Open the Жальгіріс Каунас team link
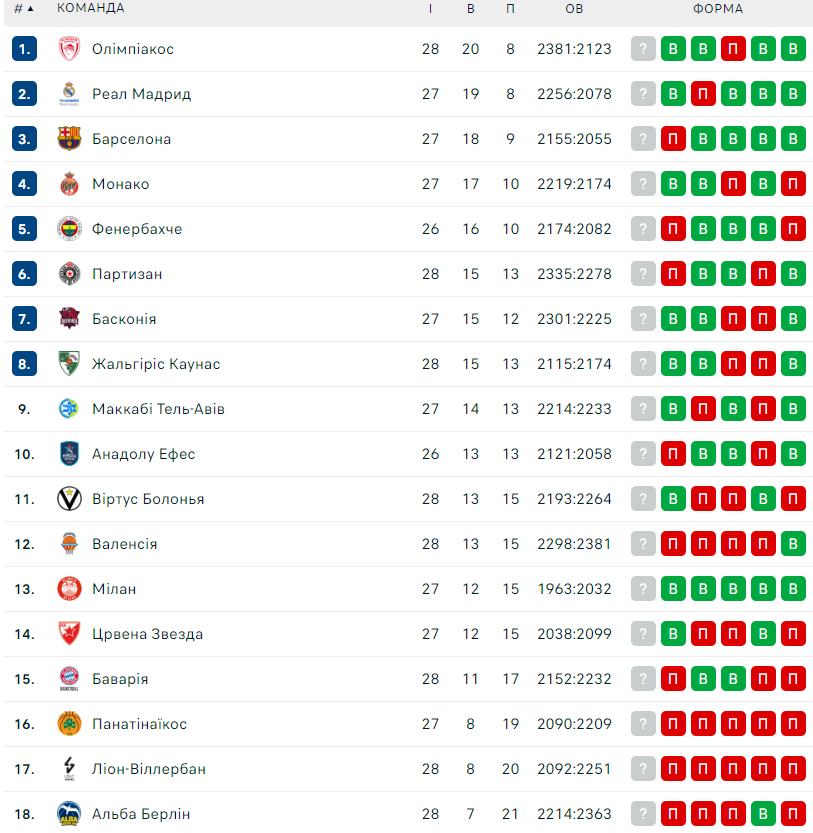The height and width of the screenshot is (833, 813). 156,364
